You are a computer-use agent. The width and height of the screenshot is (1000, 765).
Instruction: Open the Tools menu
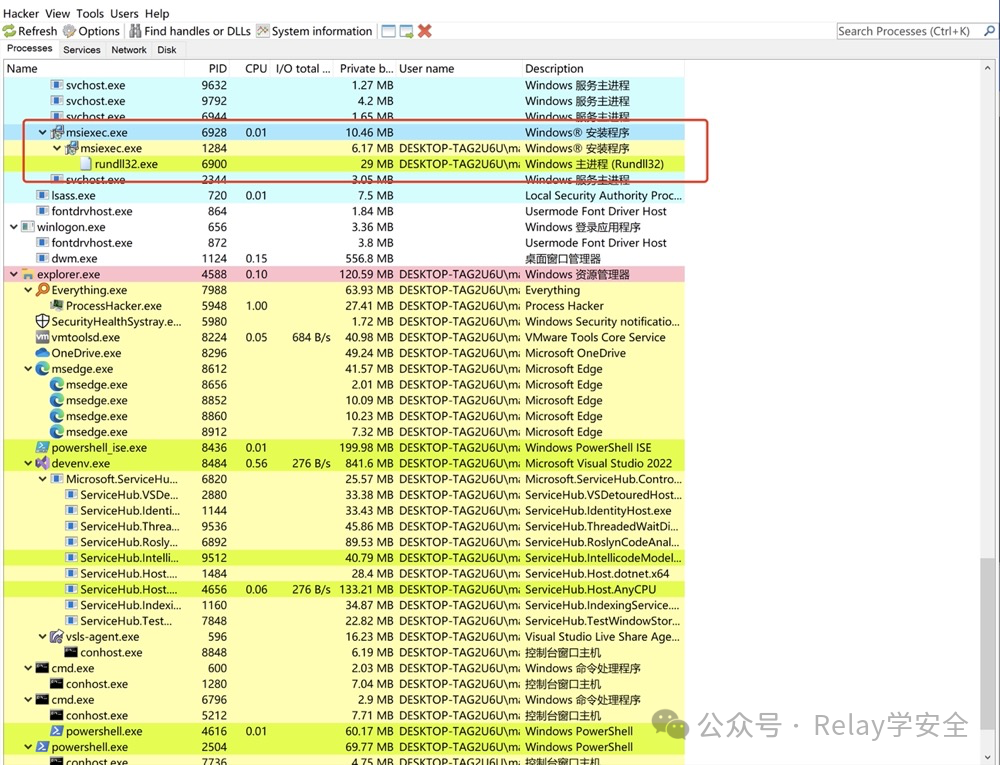click(90, 13)
